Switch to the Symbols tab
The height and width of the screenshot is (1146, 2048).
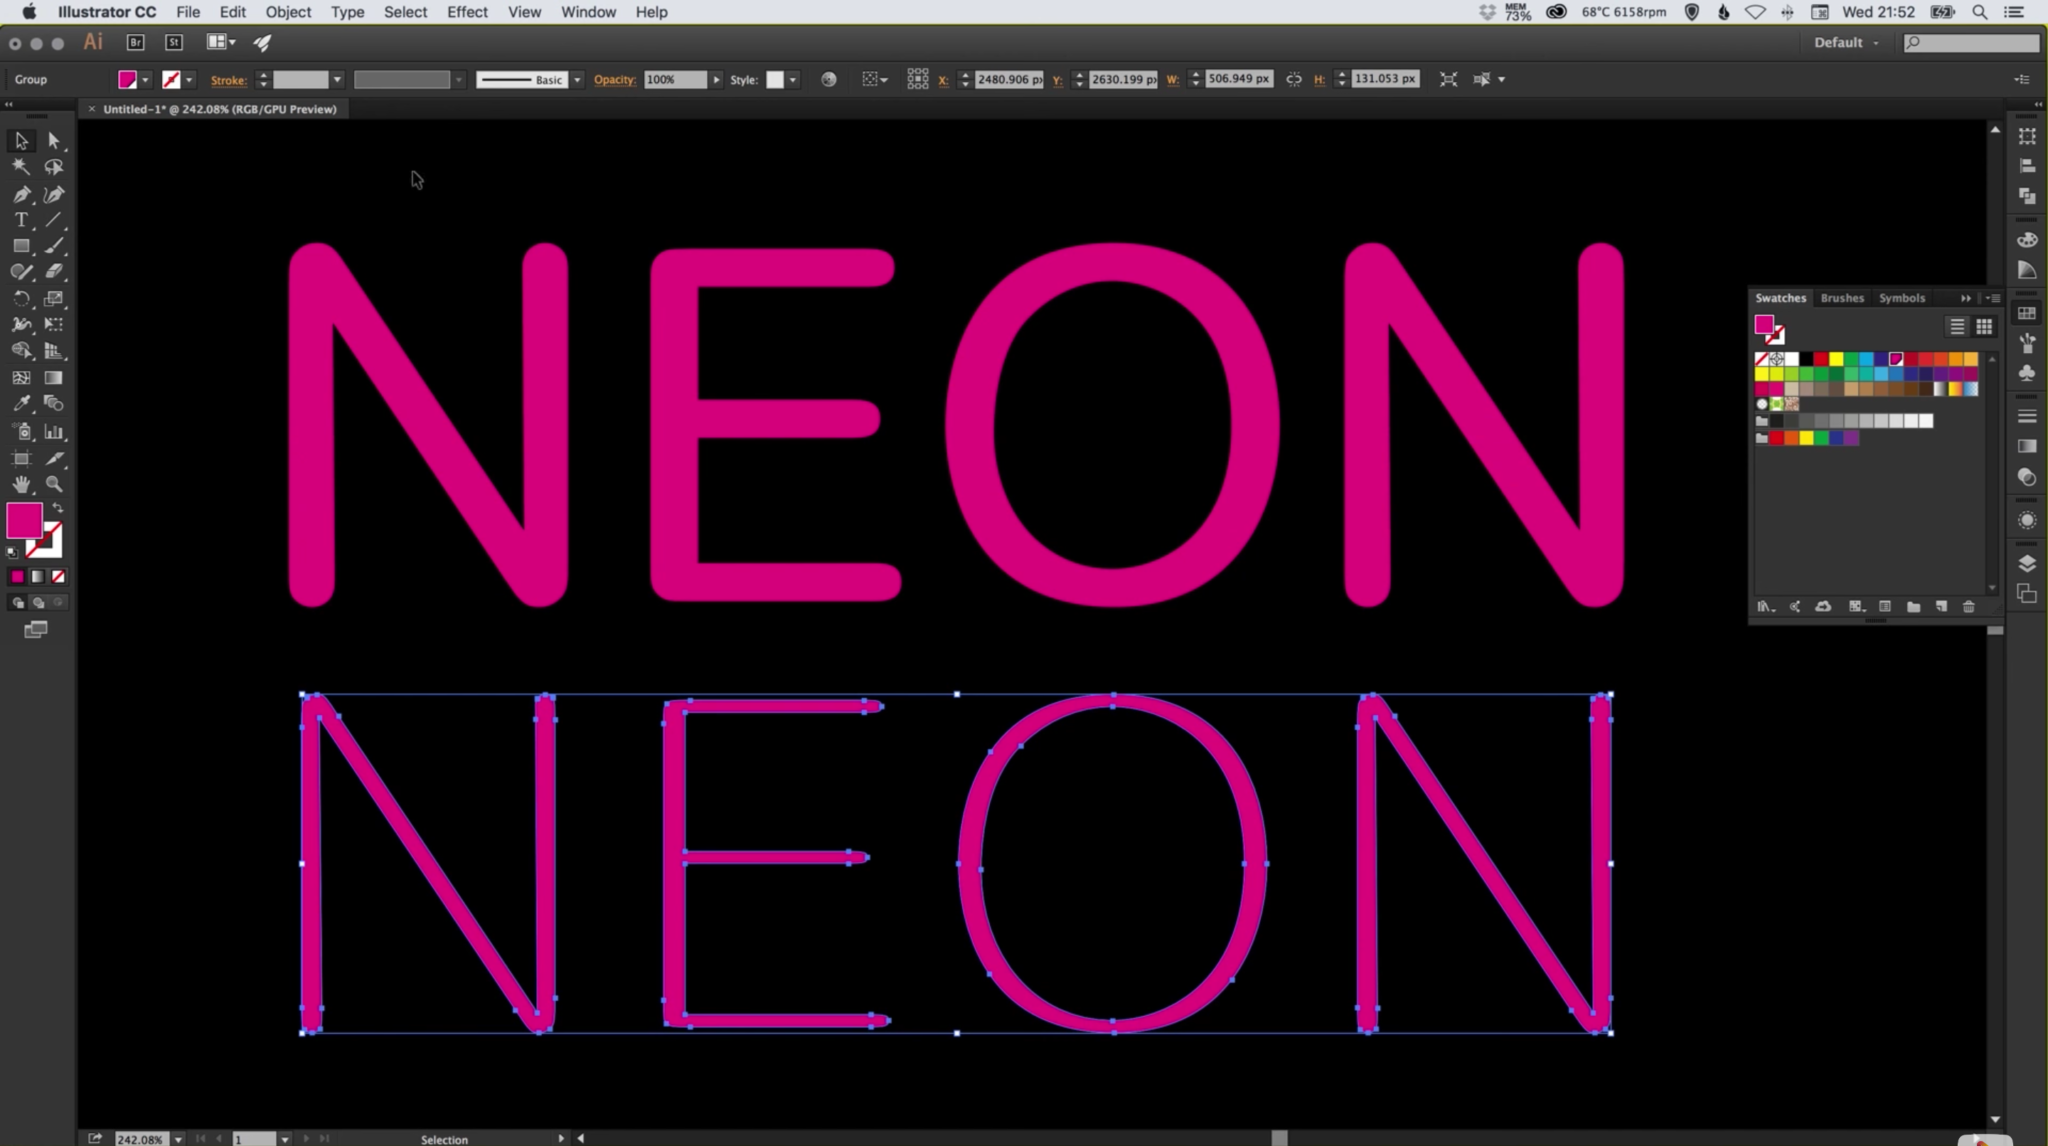[1902, 297]
